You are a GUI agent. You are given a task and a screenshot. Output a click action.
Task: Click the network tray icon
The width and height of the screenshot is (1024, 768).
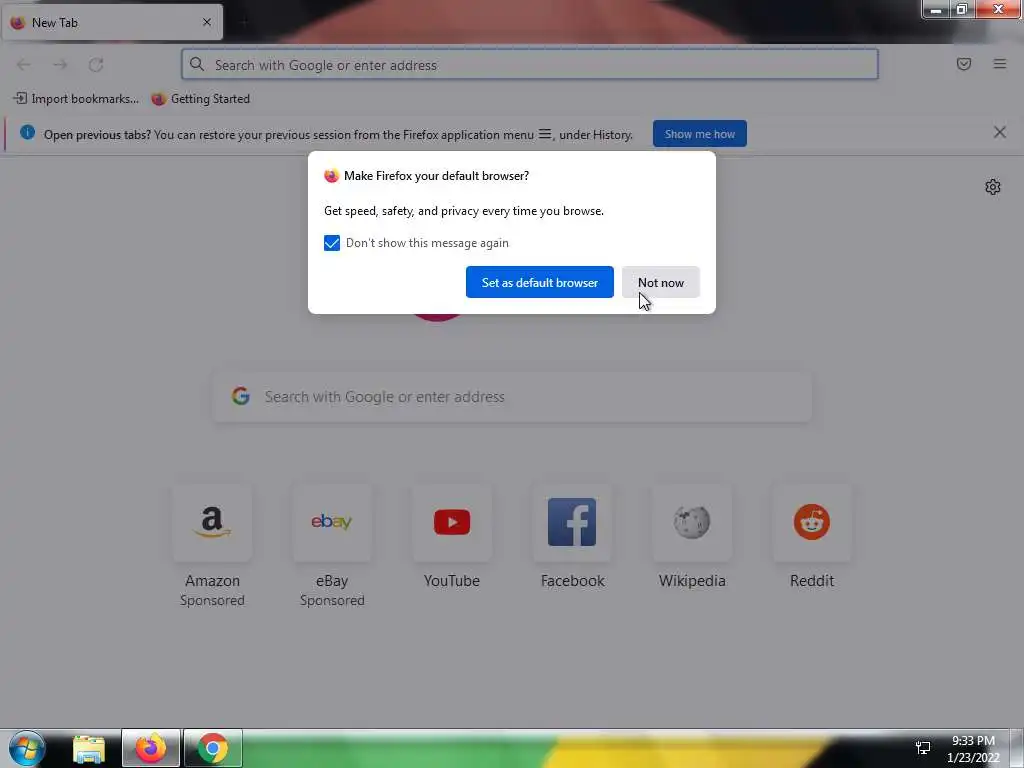(x=923, y=748)
